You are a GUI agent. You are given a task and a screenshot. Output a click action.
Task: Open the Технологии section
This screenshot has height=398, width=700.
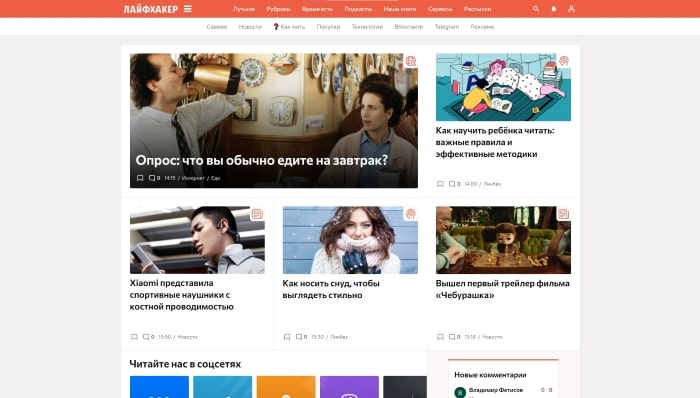(367, 27)
